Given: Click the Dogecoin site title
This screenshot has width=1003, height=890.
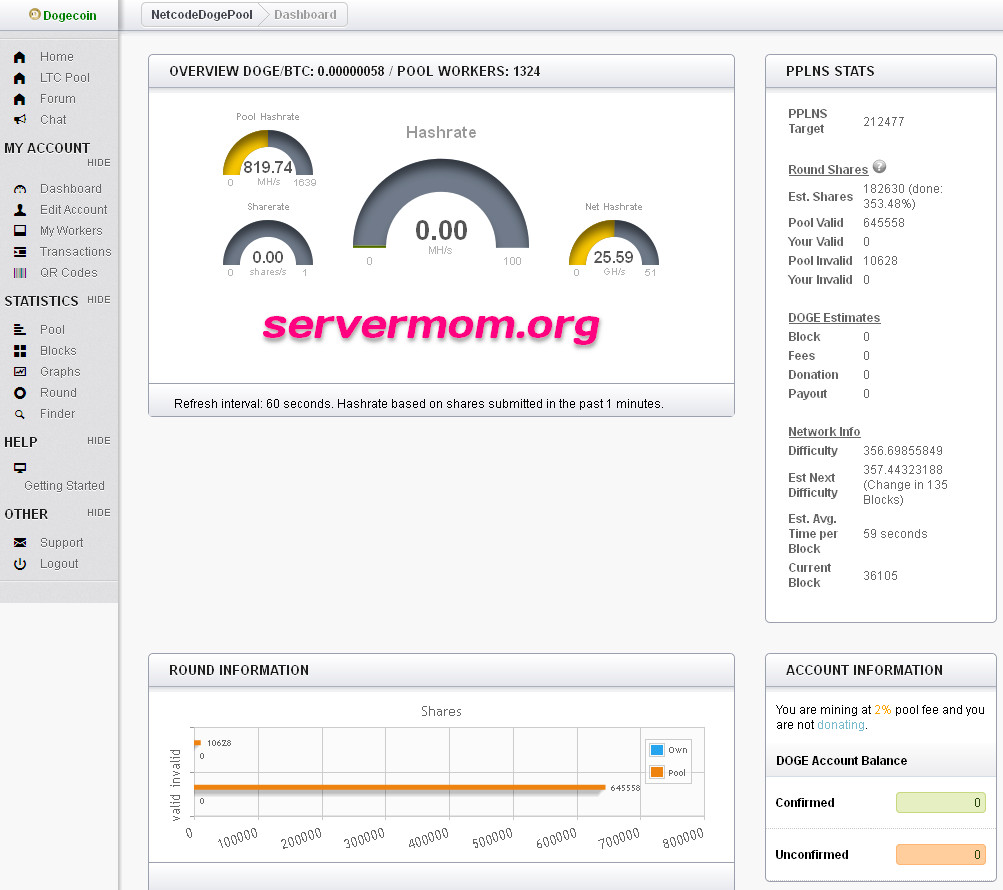Looking at the screenshot, I should pos(70,15).
